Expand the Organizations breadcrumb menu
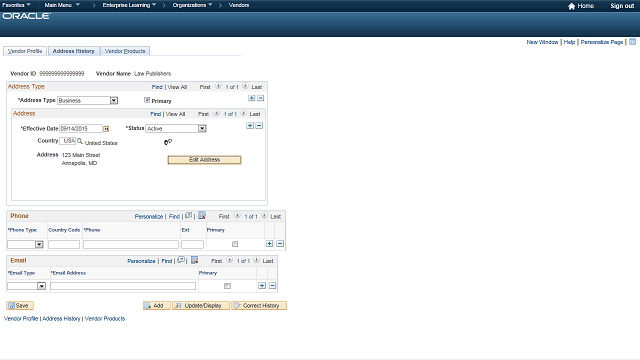This screenshot has height=360, width=640. click(192, 5)
